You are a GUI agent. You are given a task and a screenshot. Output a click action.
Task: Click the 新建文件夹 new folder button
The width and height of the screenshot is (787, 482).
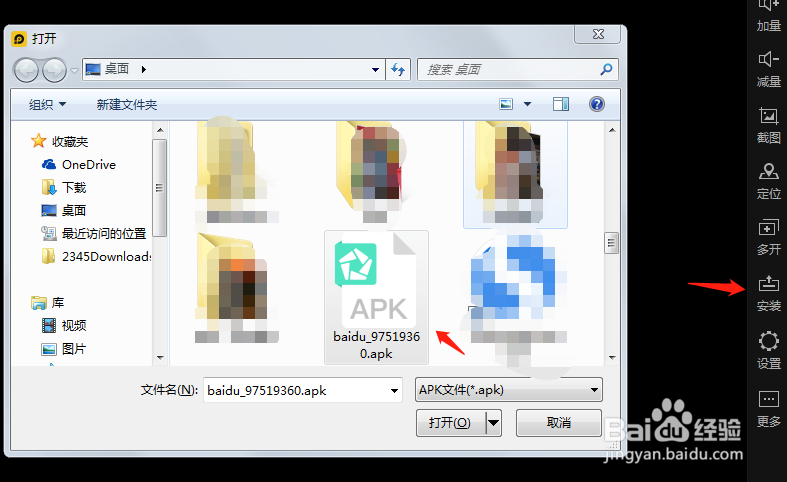pyautogui.click(x=126, y=104)
